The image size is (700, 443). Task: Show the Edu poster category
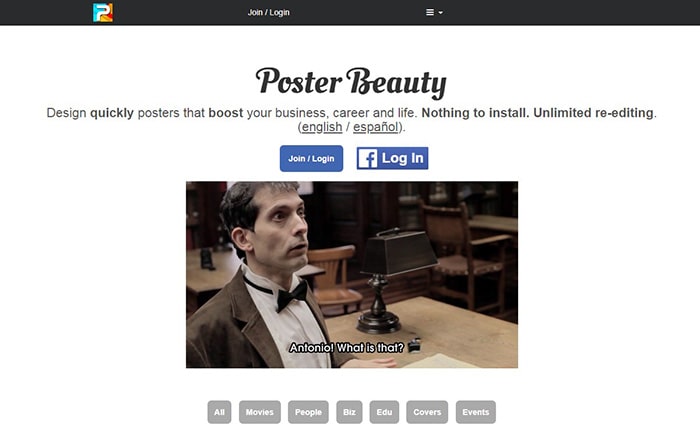tap(384, 412)
